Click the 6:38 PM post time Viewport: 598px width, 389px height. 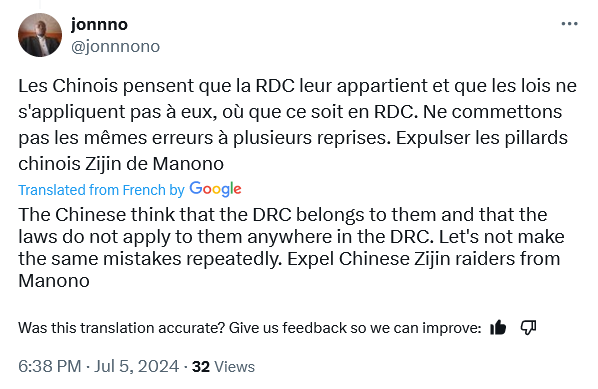pos(50,366)
